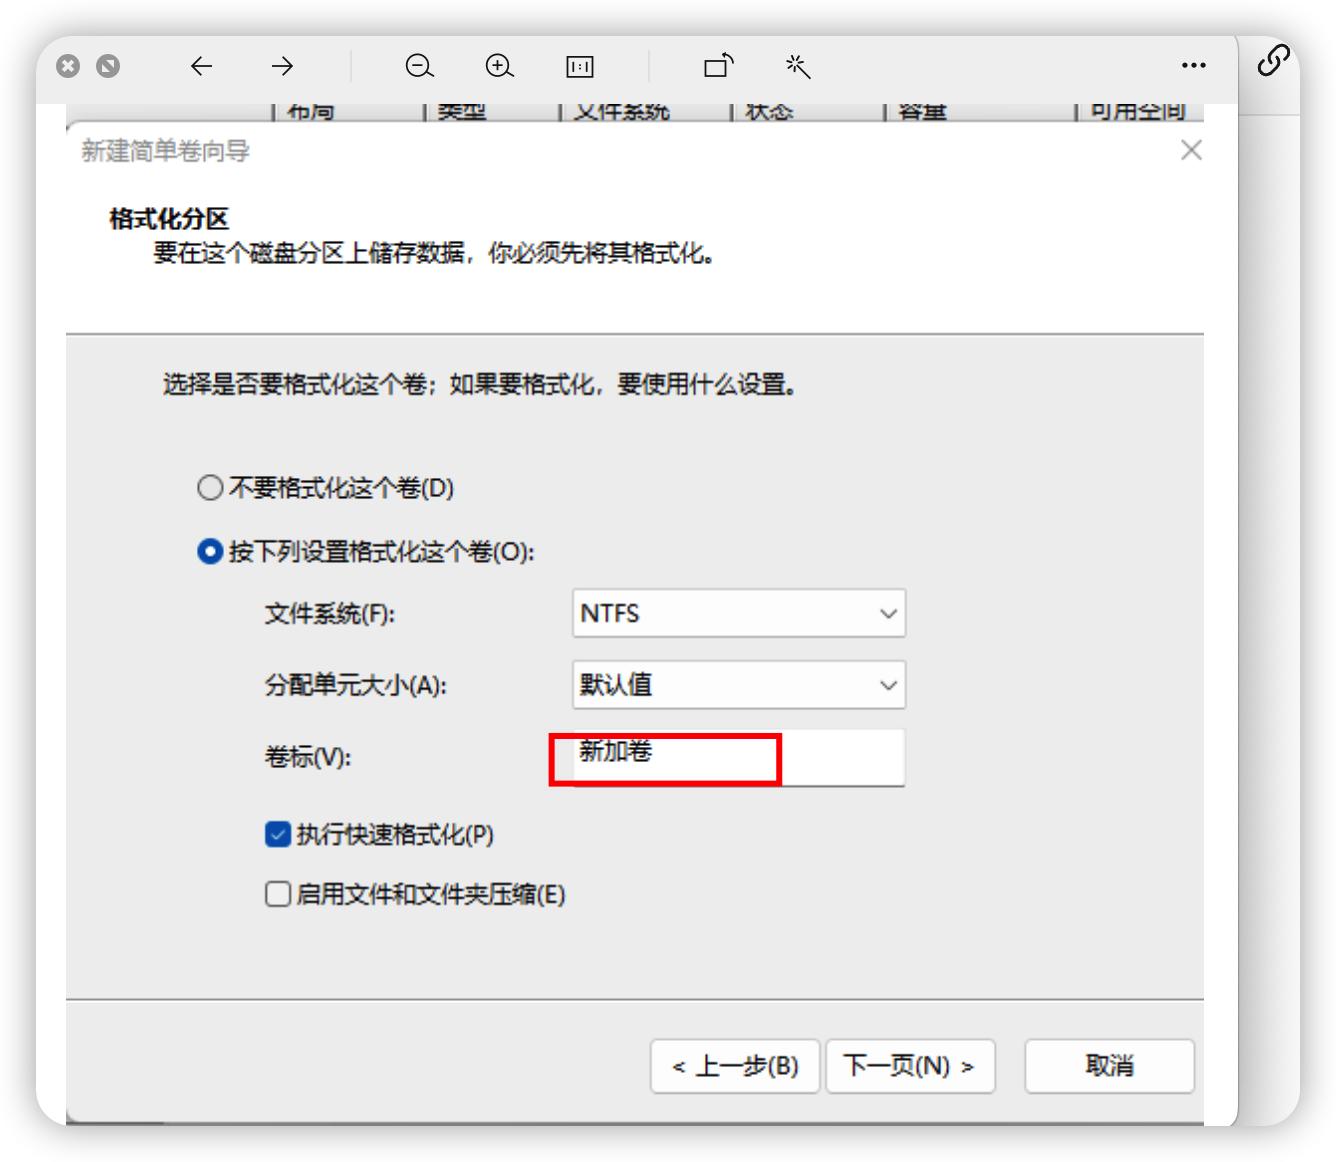Go forward with the right arrow icon

(283, 66)
